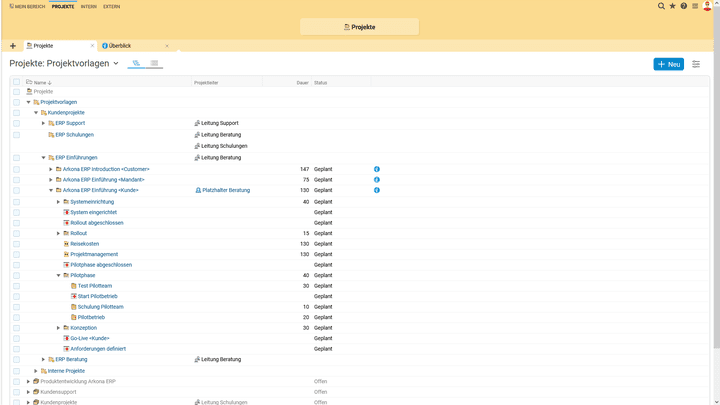
Task: Switch to the Überblick tab
Action: [x=120, y=46]
